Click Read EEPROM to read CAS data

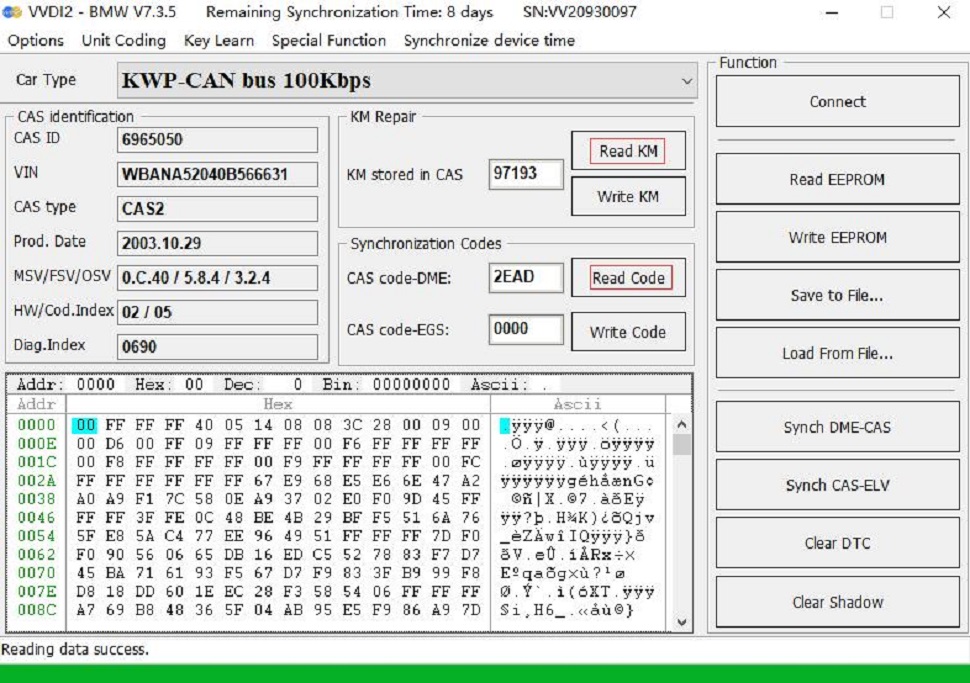[836, 179]
